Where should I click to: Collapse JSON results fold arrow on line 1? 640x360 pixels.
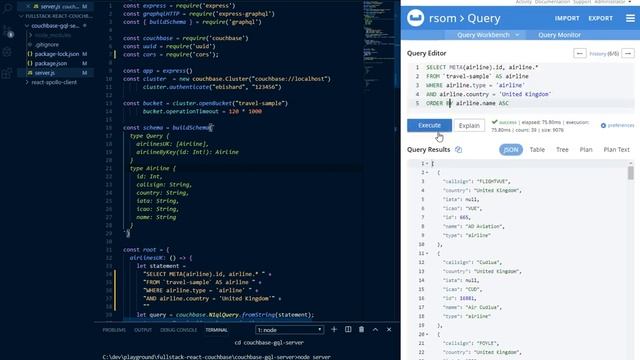point(427,164)
